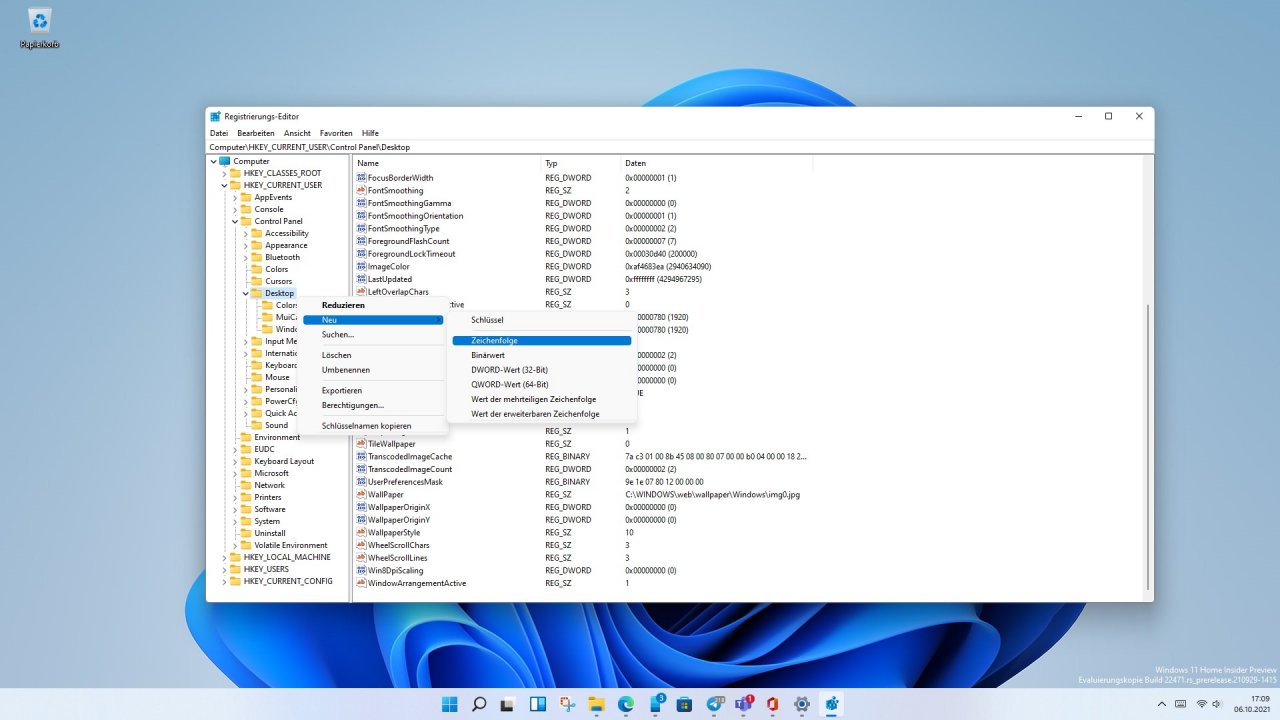1280x720 pixels.
Task: Click Reduzieren in the context menu
Action: click(x=371, y=305)
